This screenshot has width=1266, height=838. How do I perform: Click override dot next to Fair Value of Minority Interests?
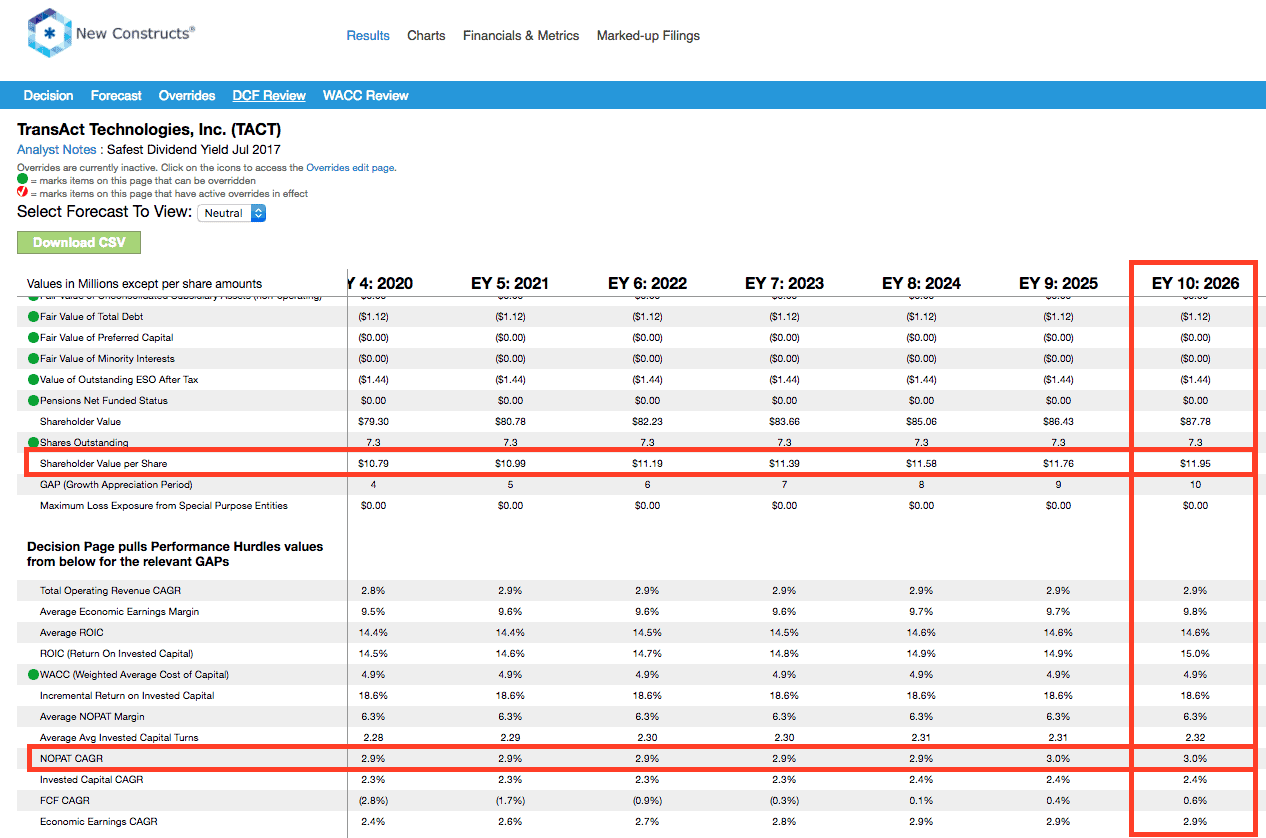33,359
